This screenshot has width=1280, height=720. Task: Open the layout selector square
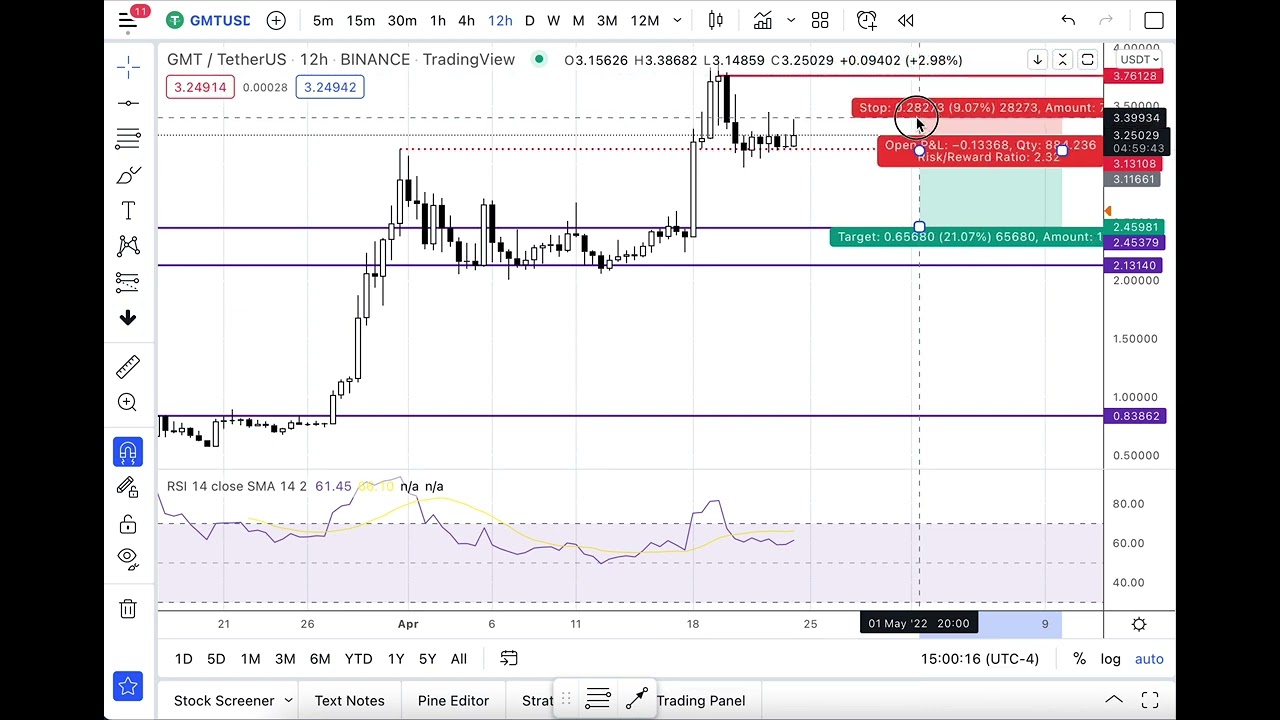(1154, 20)
